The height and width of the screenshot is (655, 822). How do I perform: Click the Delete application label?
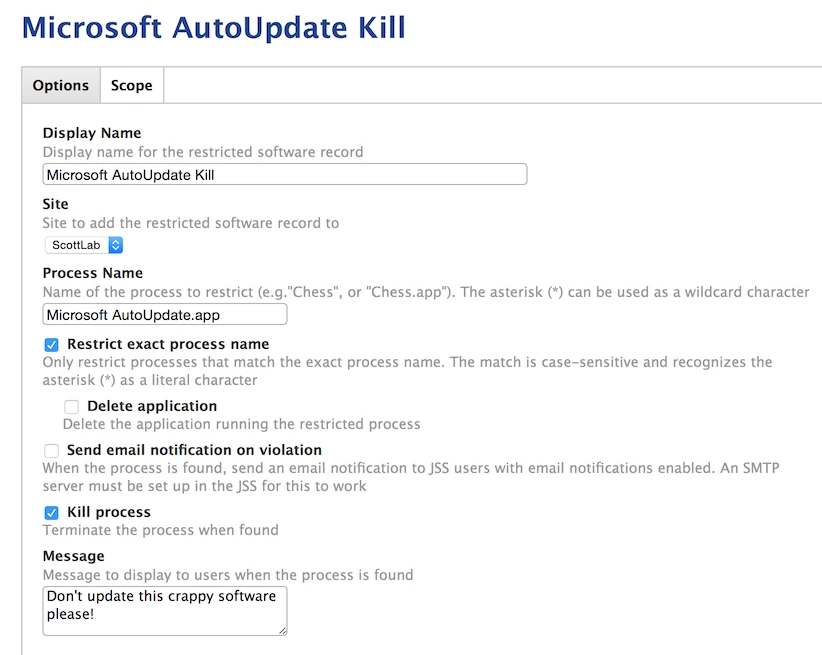click(x=152, y=406)
